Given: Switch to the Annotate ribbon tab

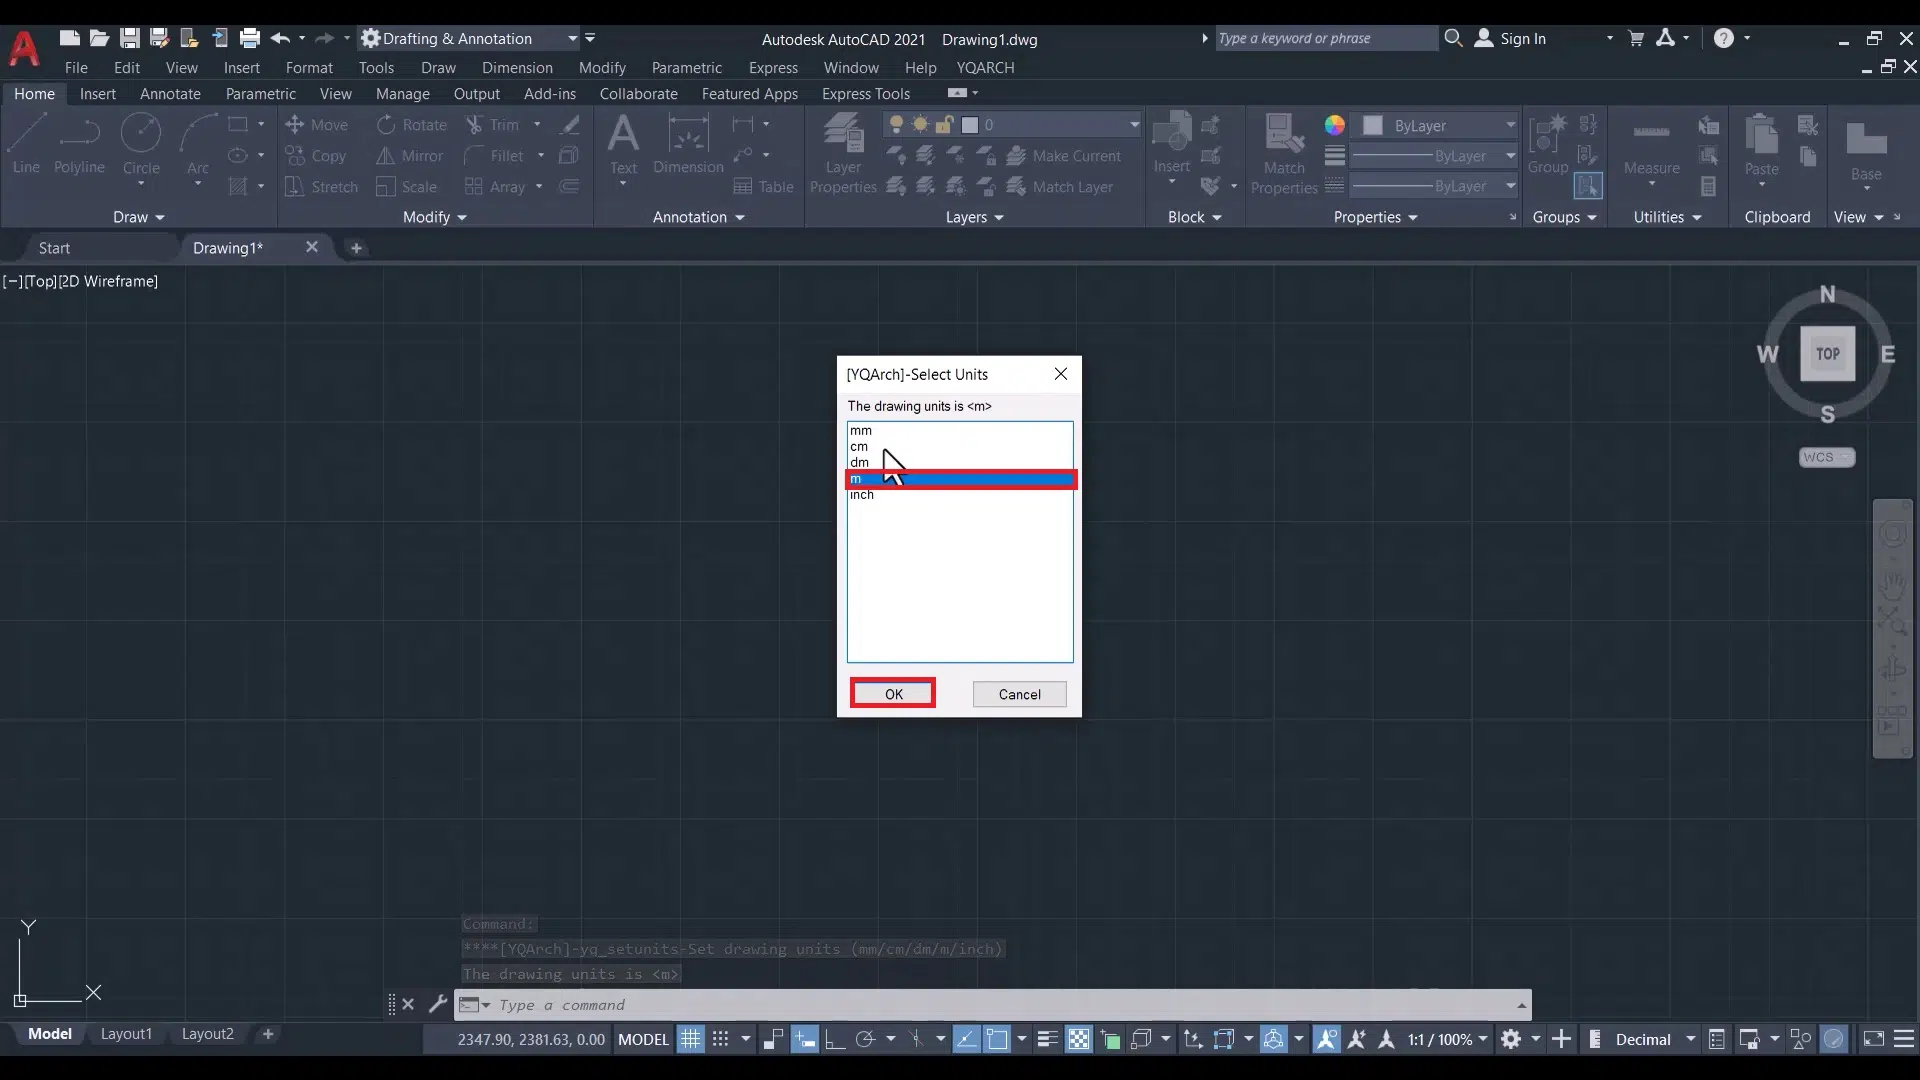Looking at the screenshot, I should (170, 93).
